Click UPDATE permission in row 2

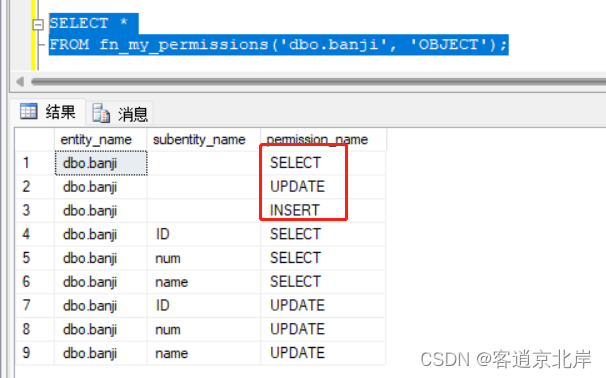coord(323,187)
